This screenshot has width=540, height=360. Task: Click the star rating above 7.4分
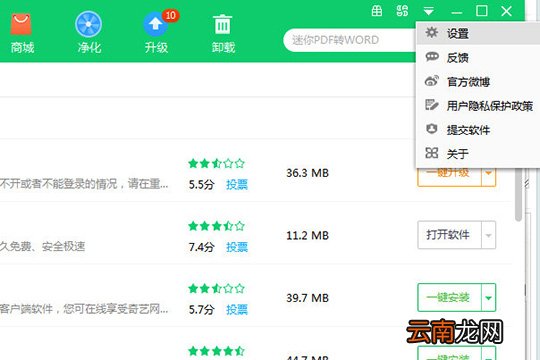tap(216, 226)
